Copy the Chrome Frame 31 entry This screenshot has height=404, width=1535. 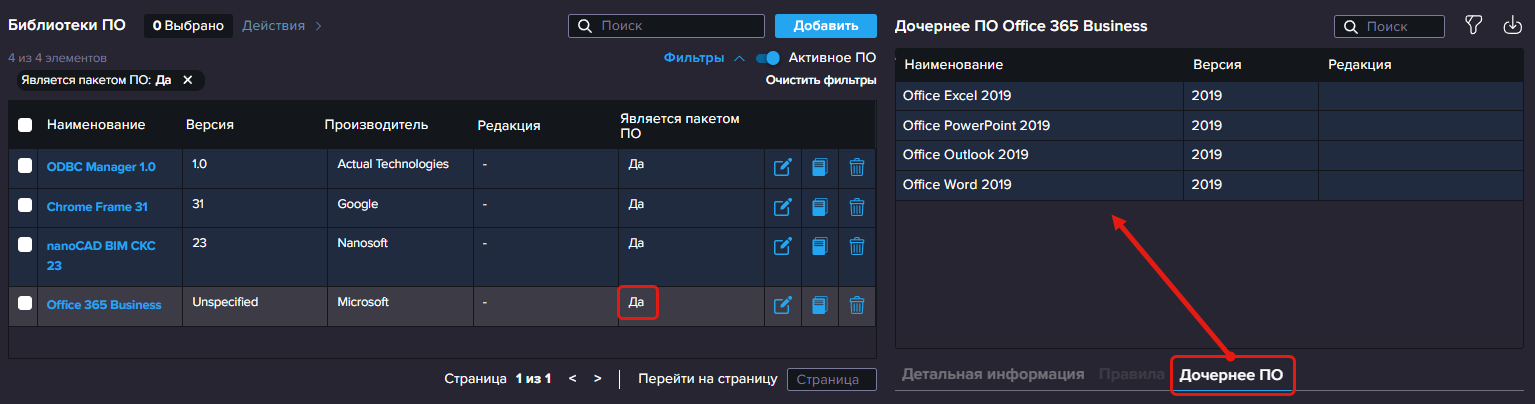click(x=820, y=207)
